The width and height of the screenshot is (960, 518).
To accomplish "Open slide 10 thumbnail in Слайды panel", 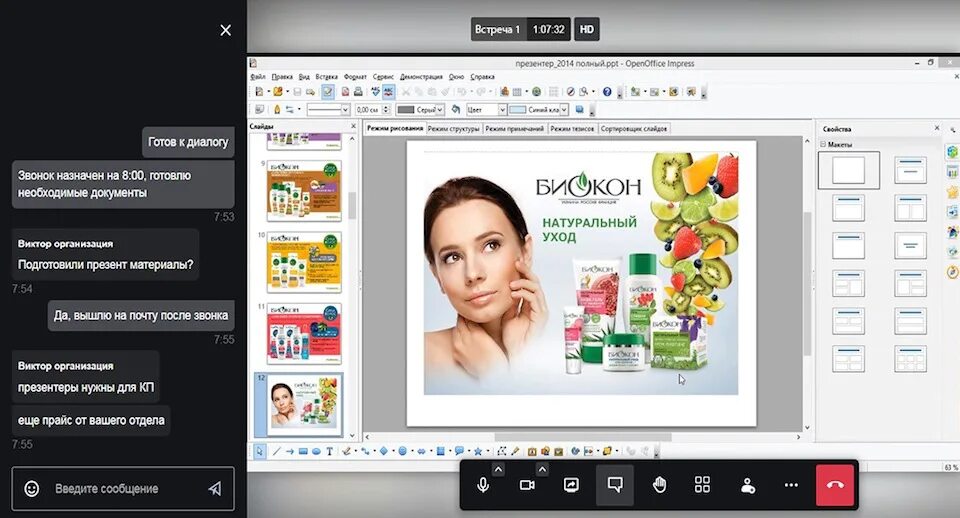I will pos(304,263).
